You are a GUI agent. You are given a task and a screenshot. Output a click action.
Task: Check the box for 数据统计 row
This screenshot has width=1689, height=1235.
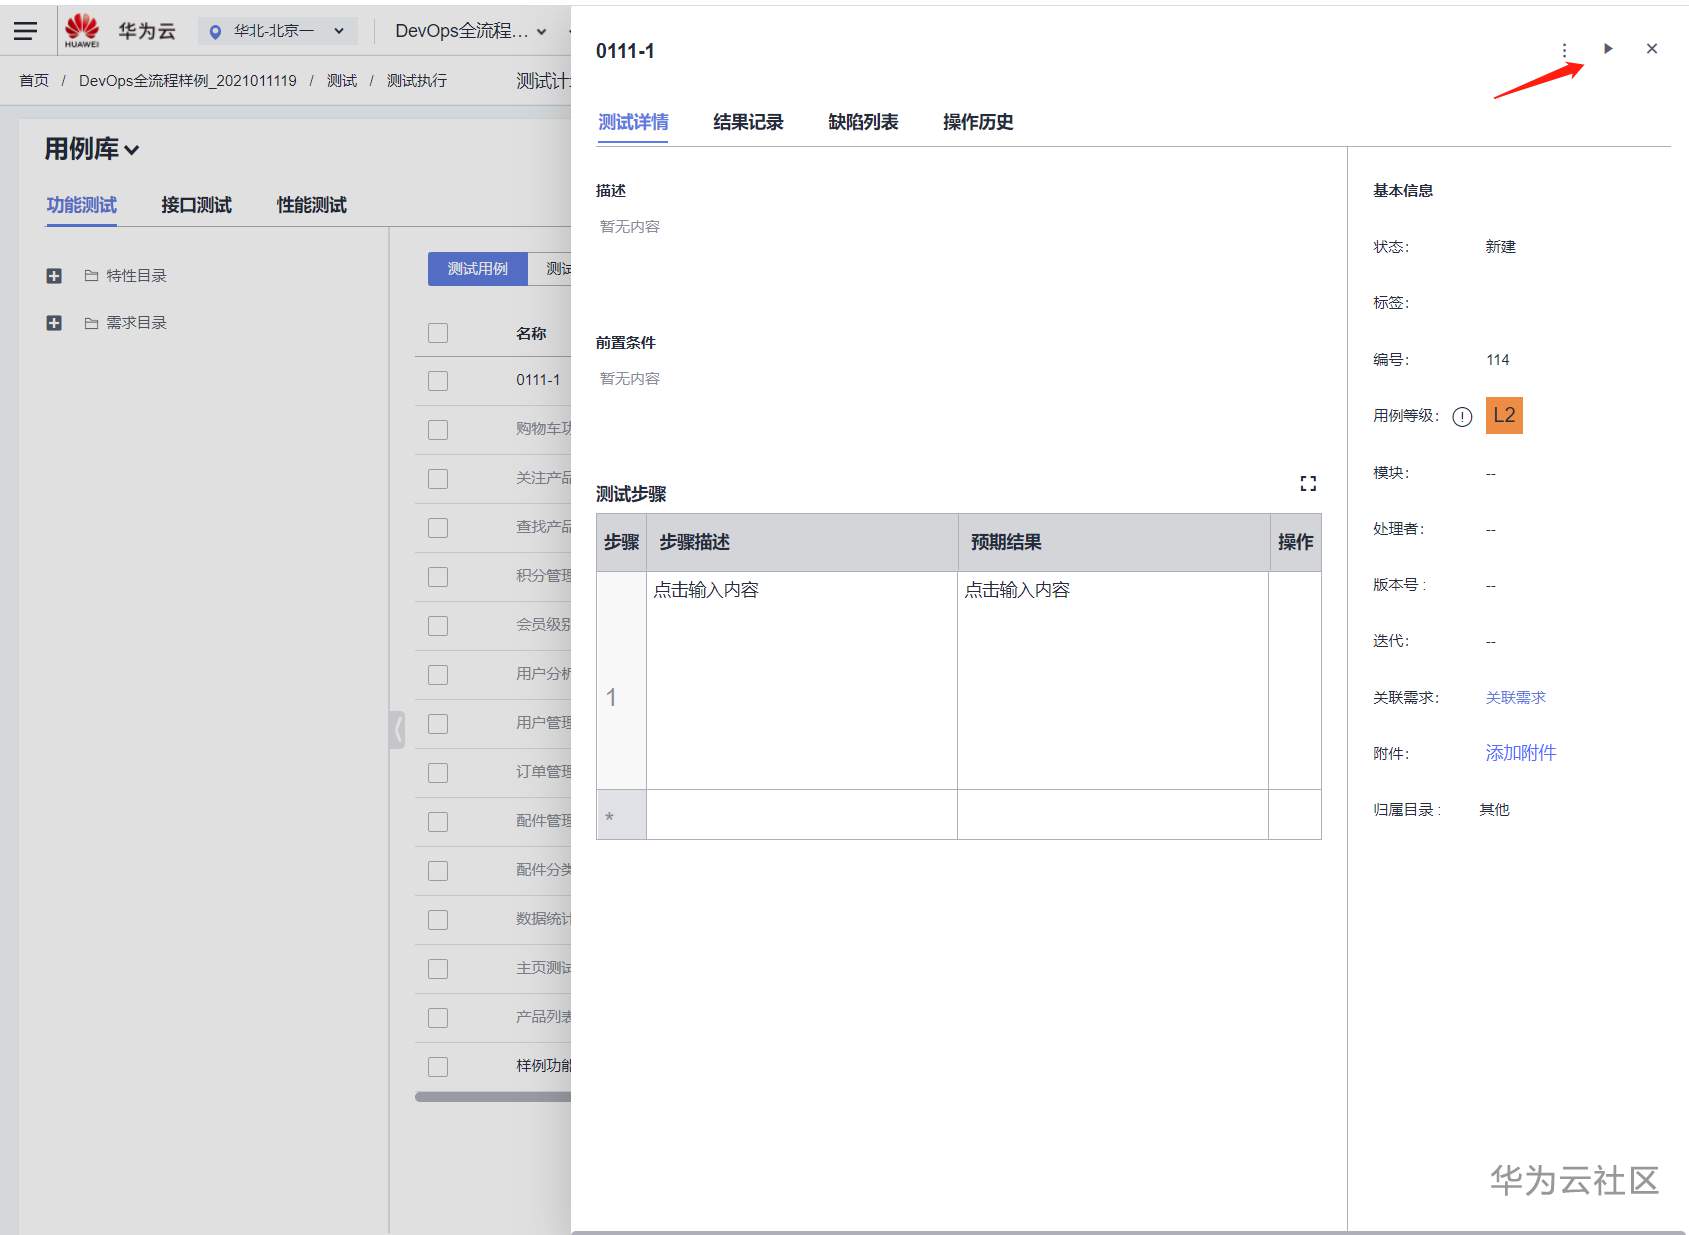click(x=438, y=920)
